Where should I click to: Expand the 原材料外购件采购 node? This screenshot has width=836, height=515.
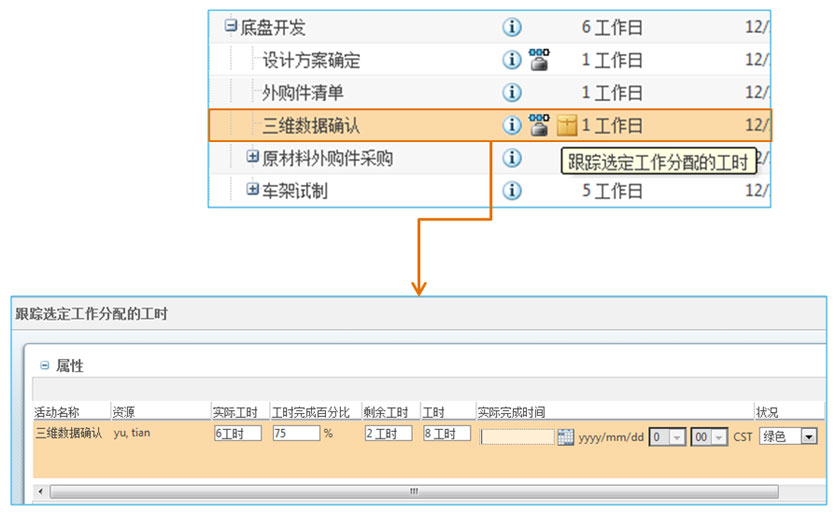(x=253, y=157)
